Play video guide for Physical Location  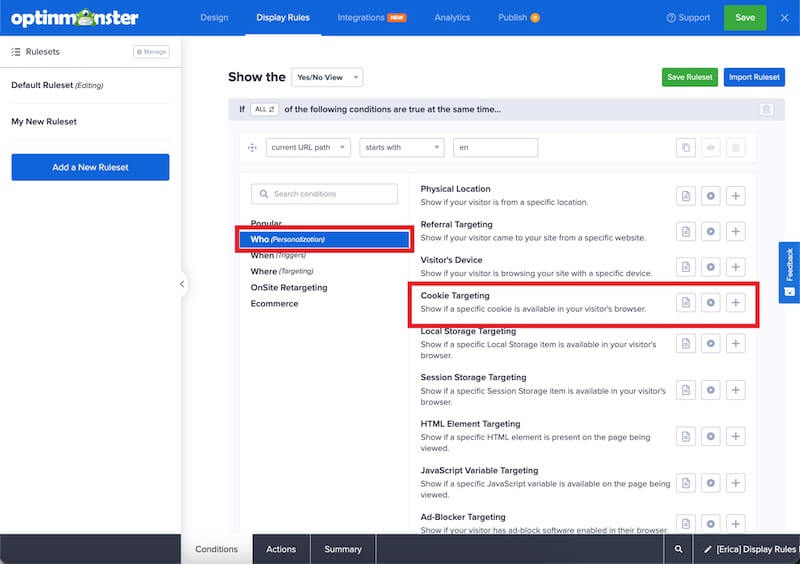pos(711,196)
